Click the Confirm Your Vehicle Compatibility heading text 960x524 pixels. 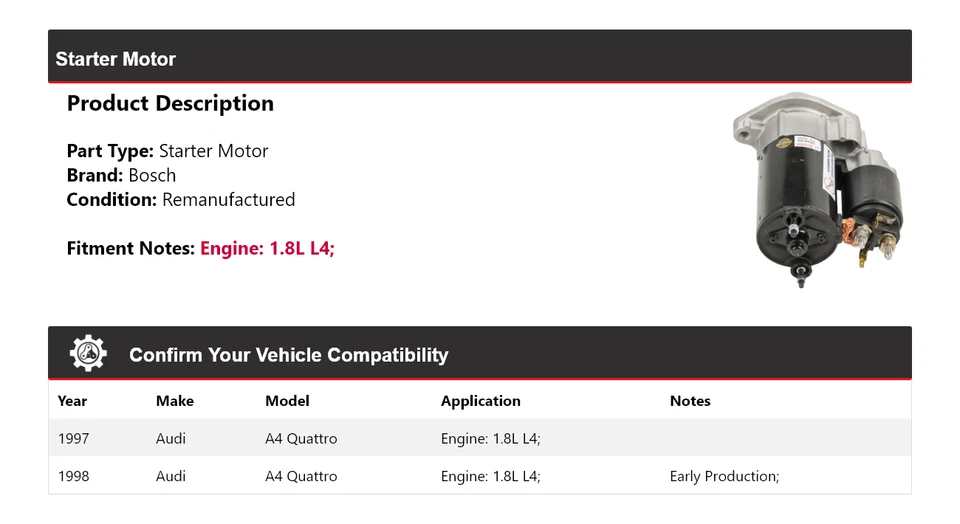point(288,355)
